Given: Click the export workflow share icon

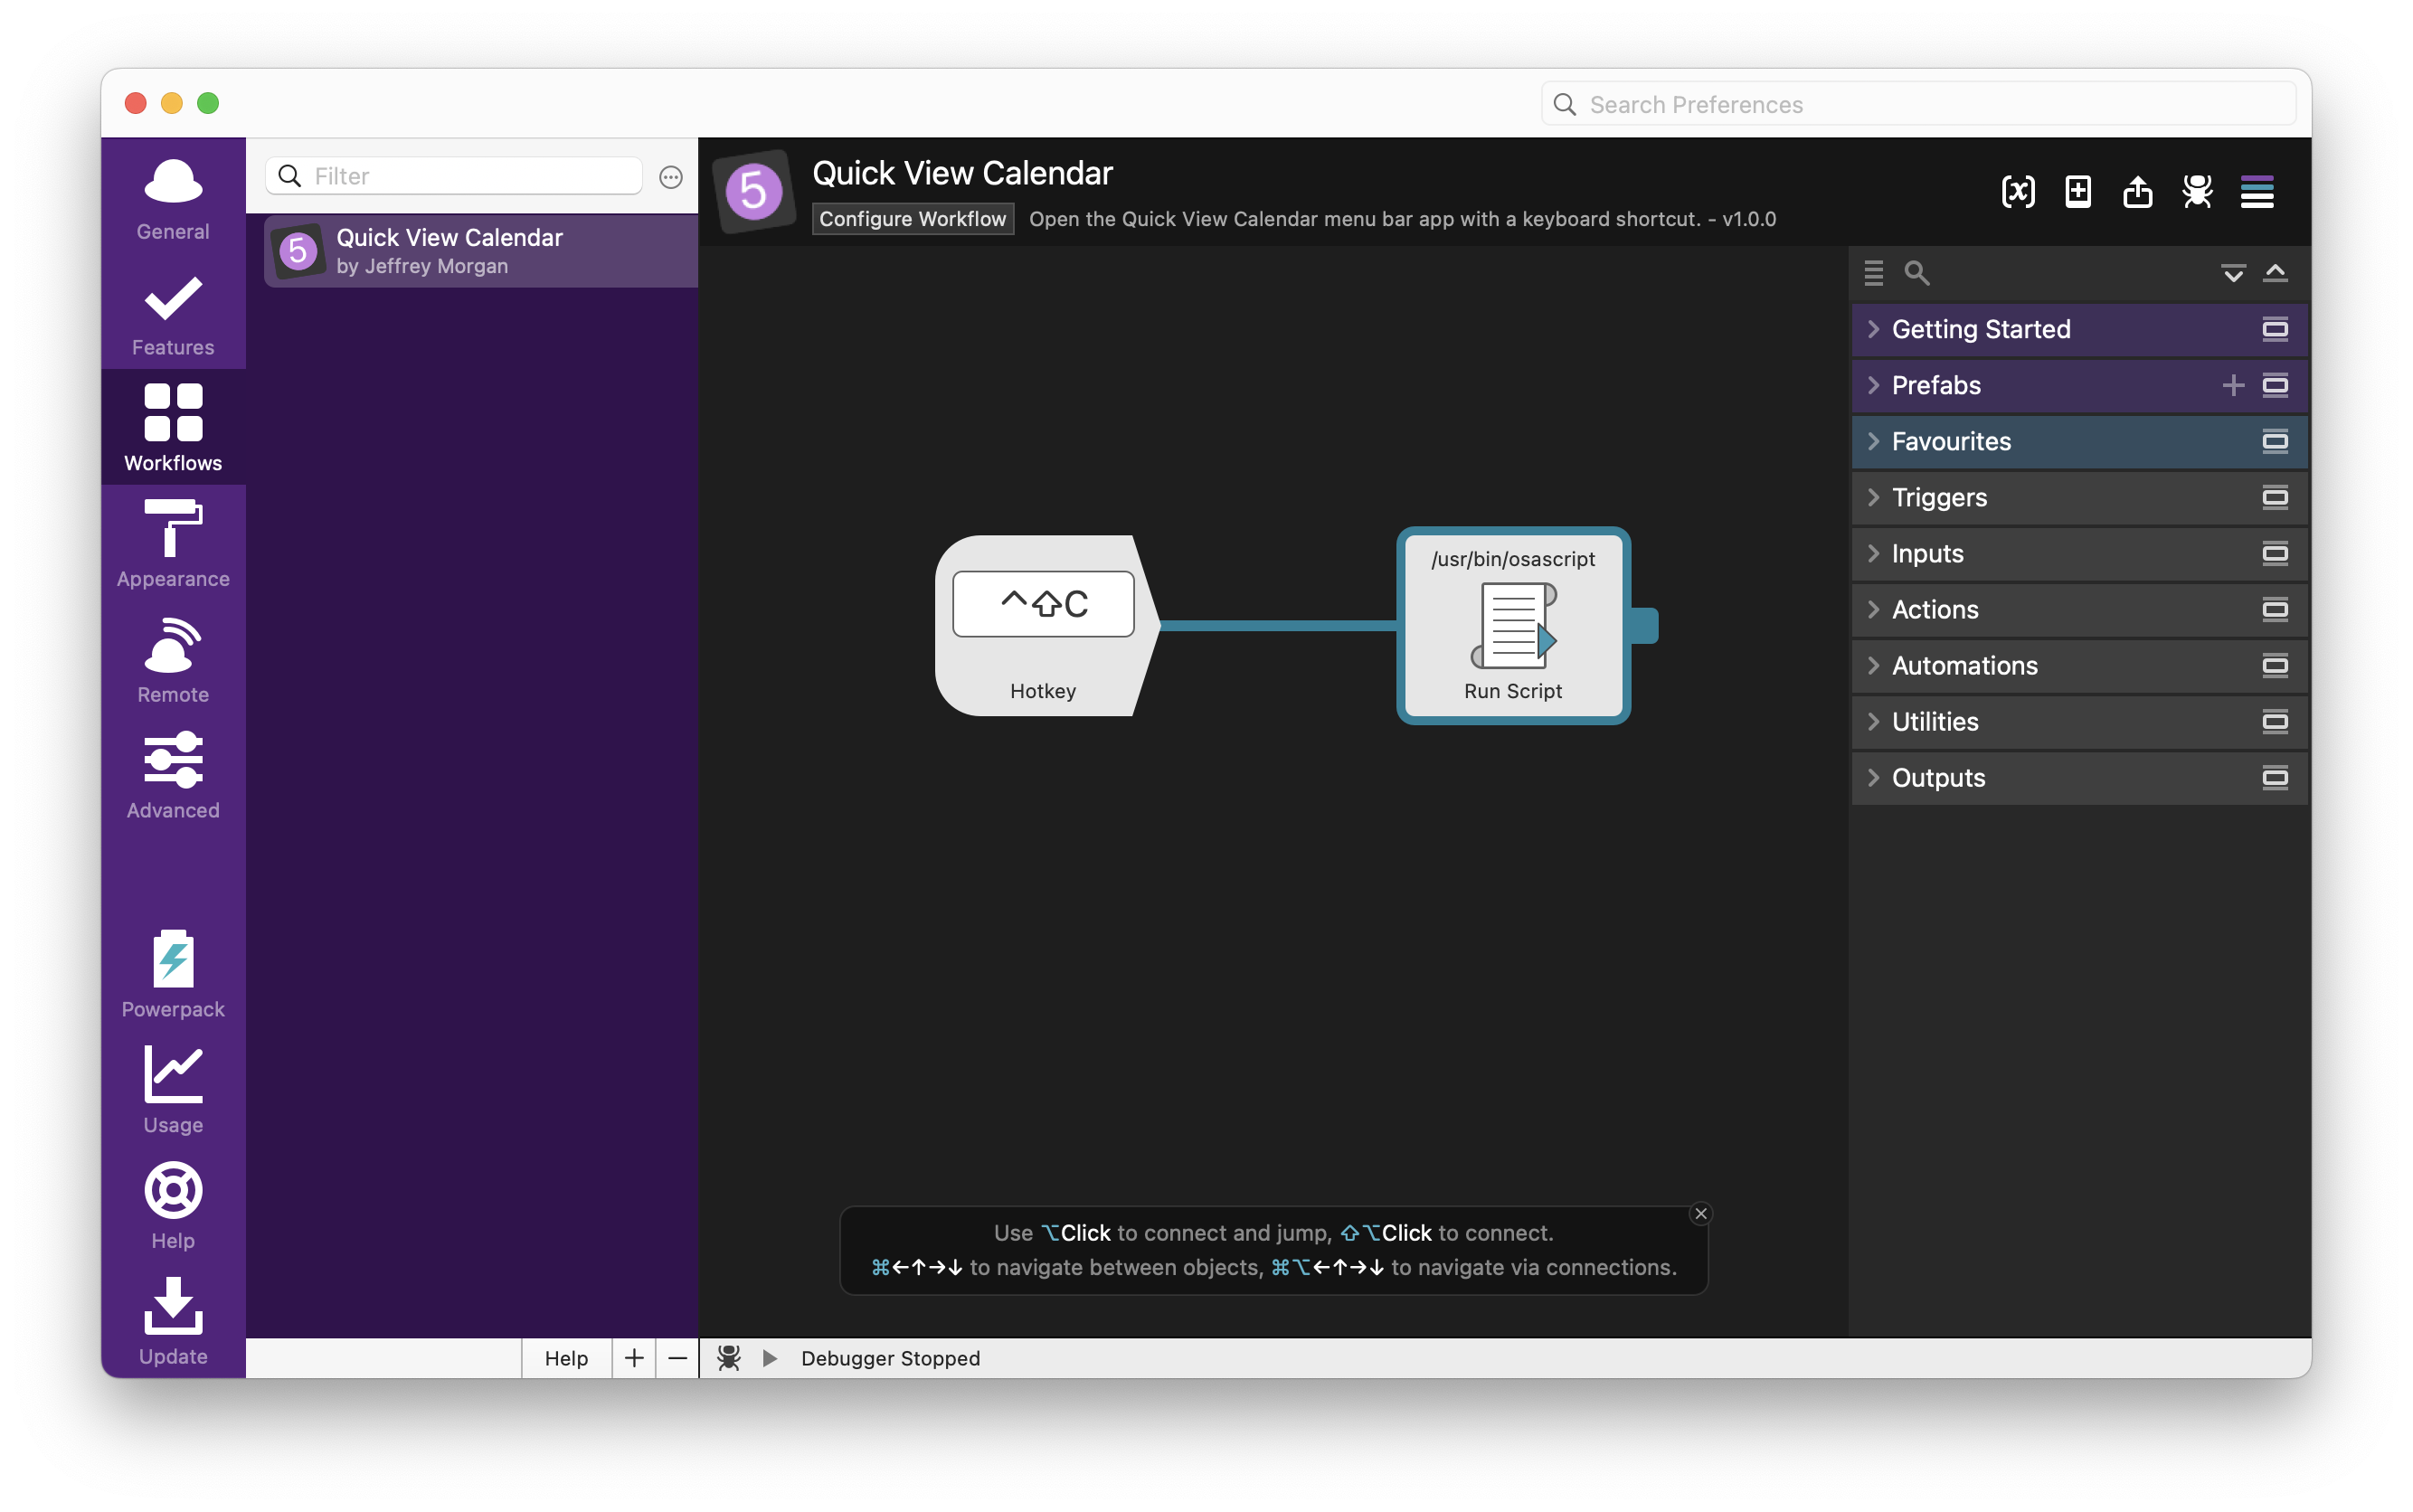Looking at the screenshot, I should coord(2137,191).
